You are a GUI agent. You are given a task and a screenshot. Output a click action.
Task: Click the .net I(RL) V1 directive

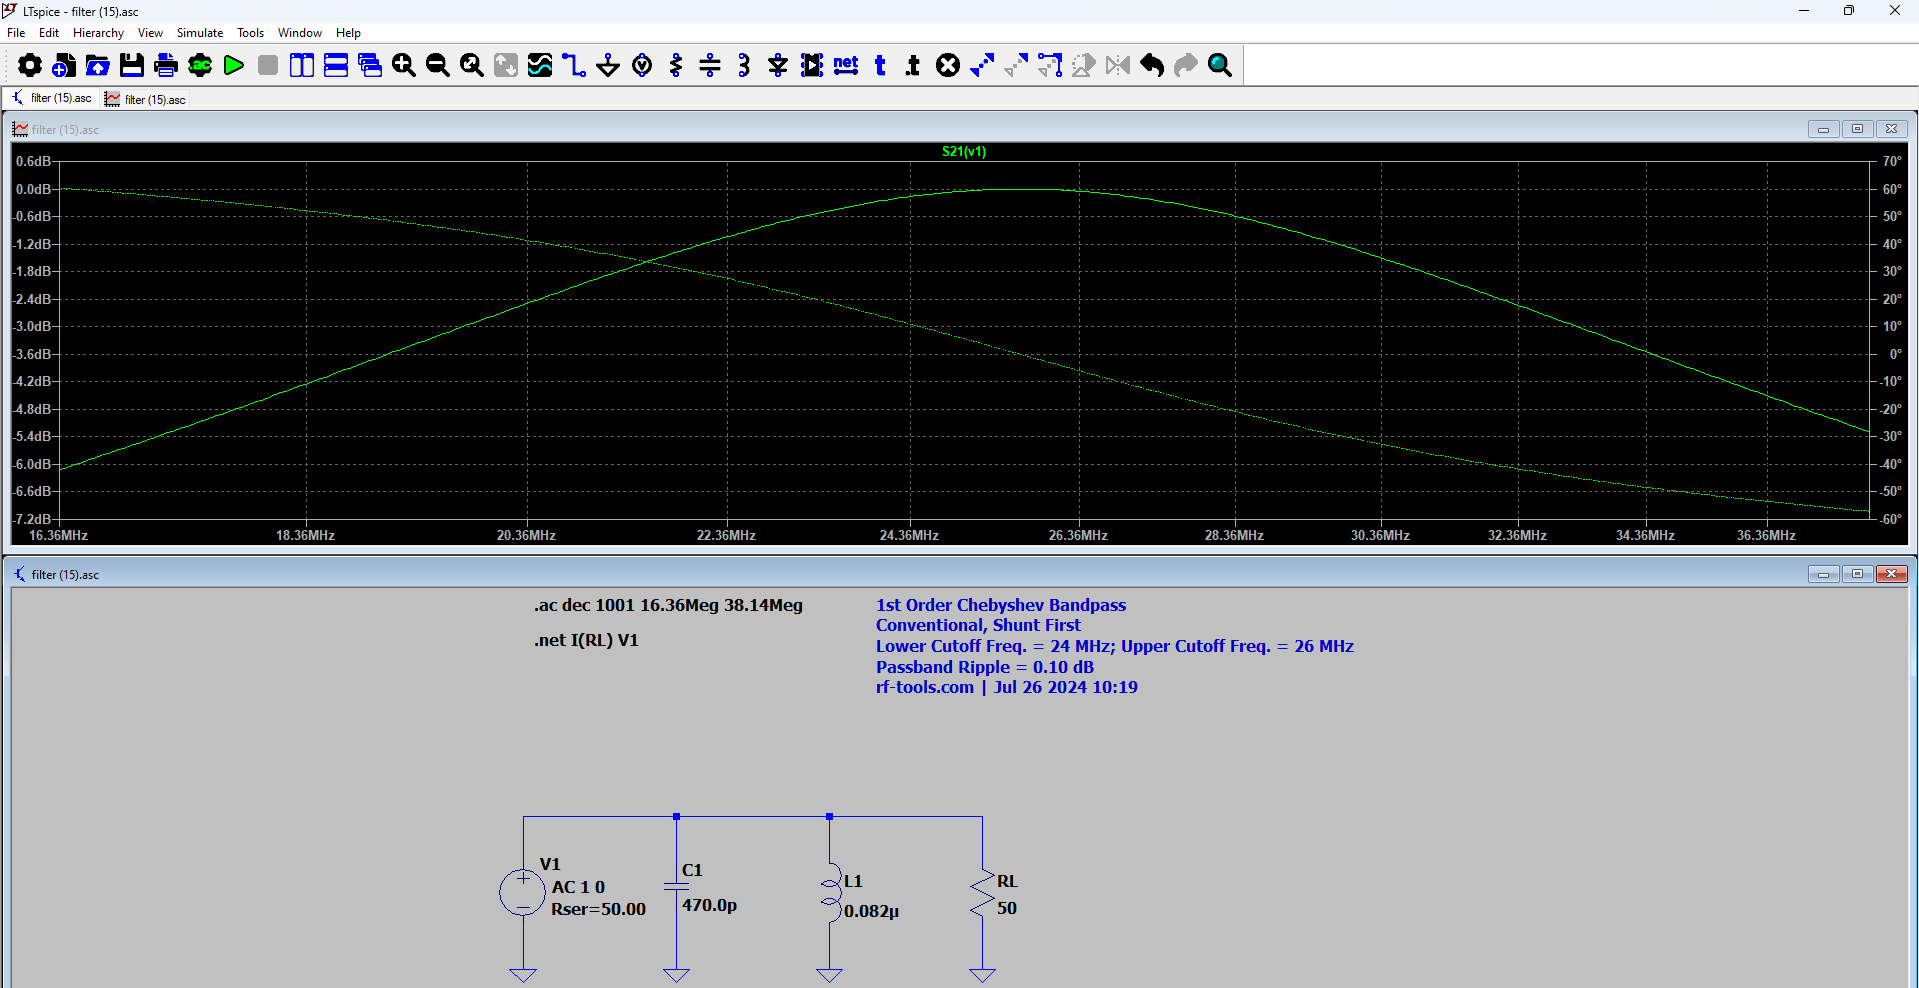tap(586, 640)
